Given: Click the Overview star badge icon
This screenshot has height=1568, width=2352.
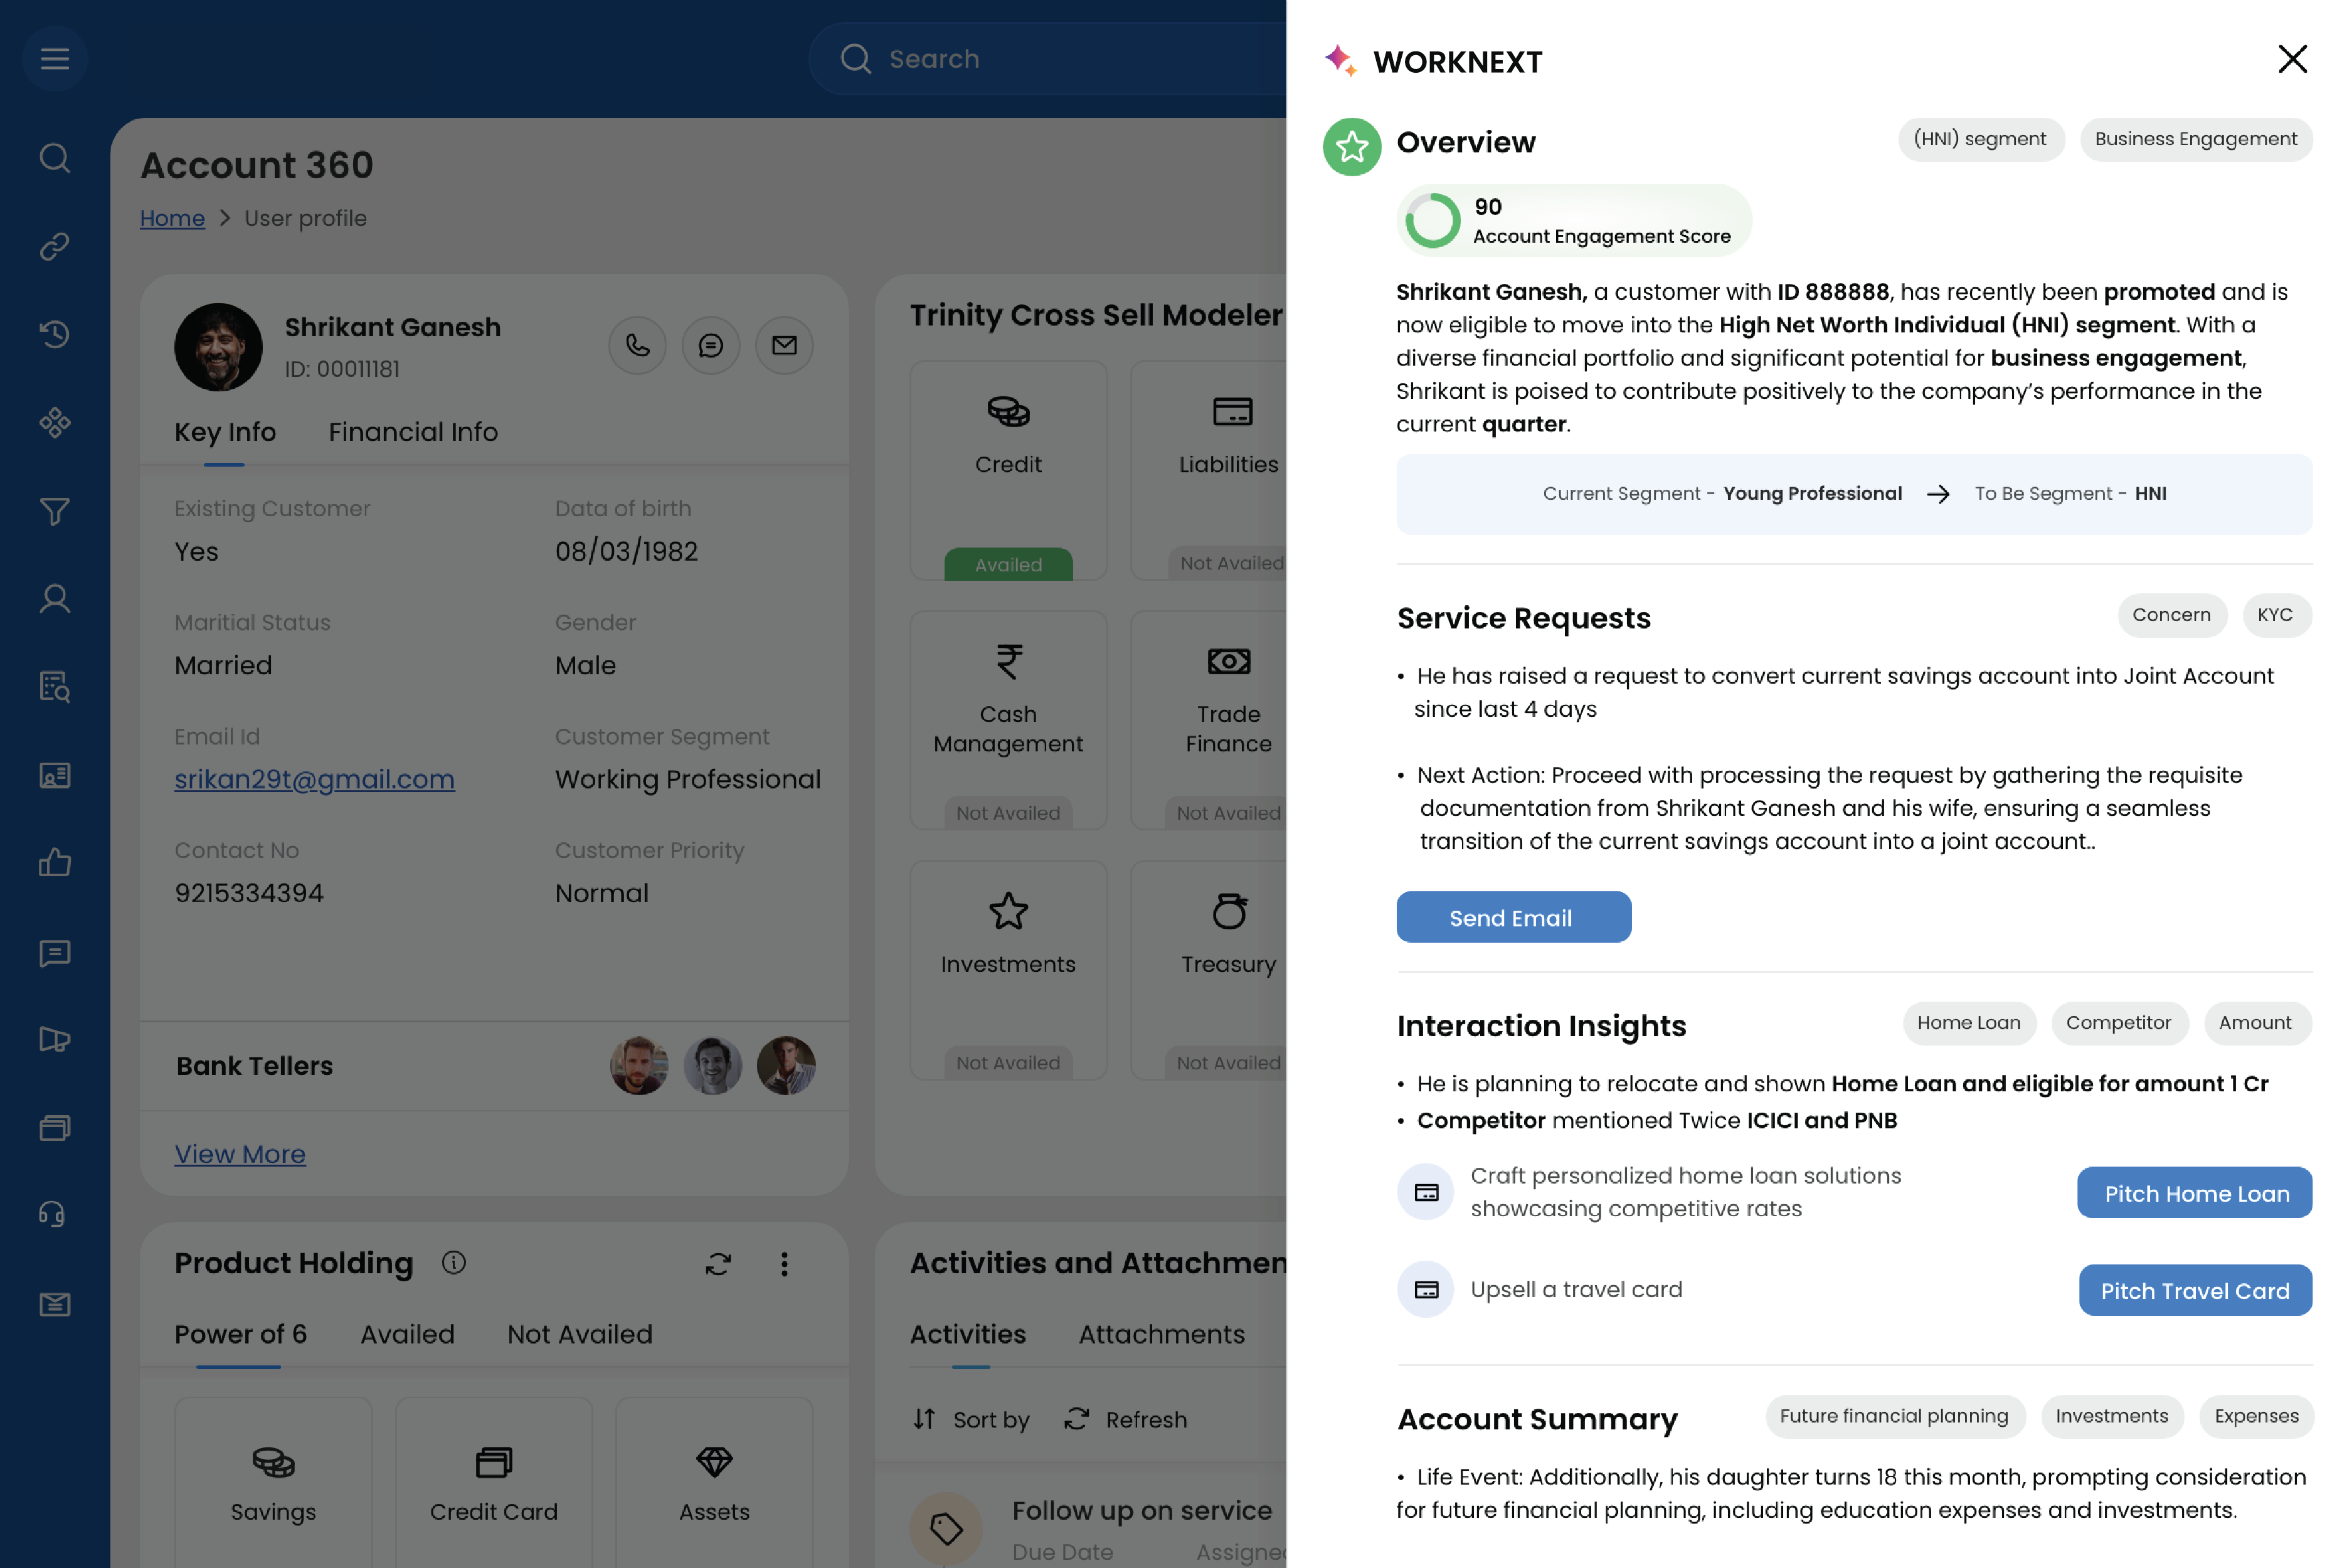Looking at the screenshot, I should tap(1352, 147).
